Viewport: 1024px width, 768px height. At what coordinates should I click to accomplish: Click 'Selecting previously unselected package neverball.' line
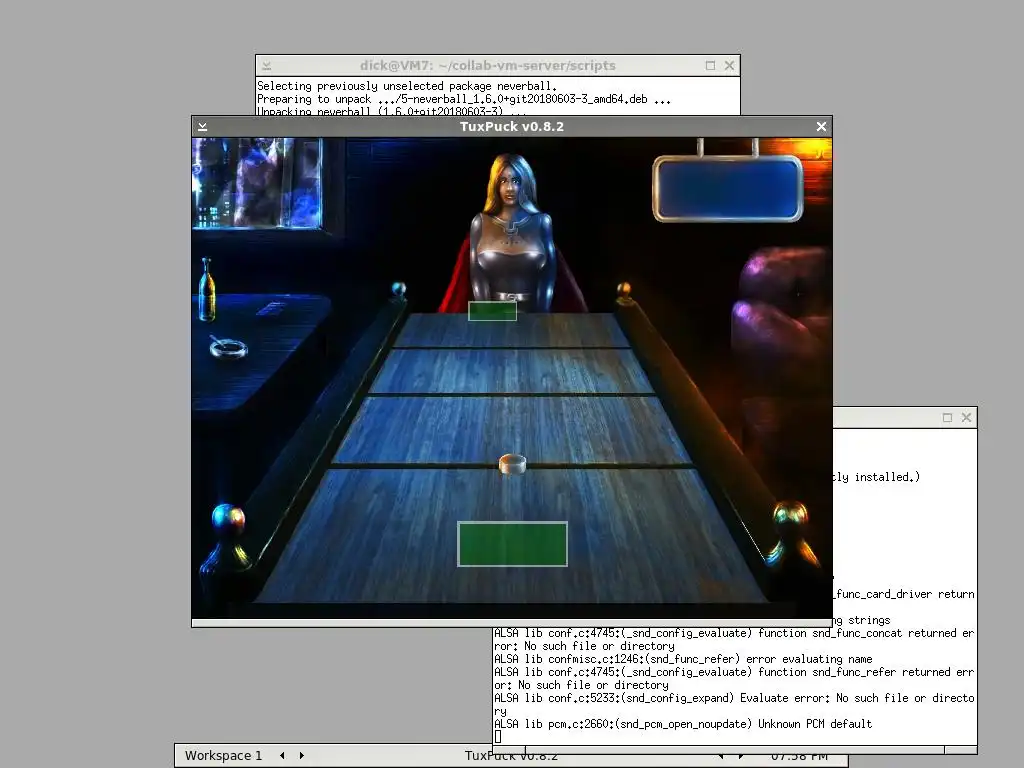click(407, 86)
